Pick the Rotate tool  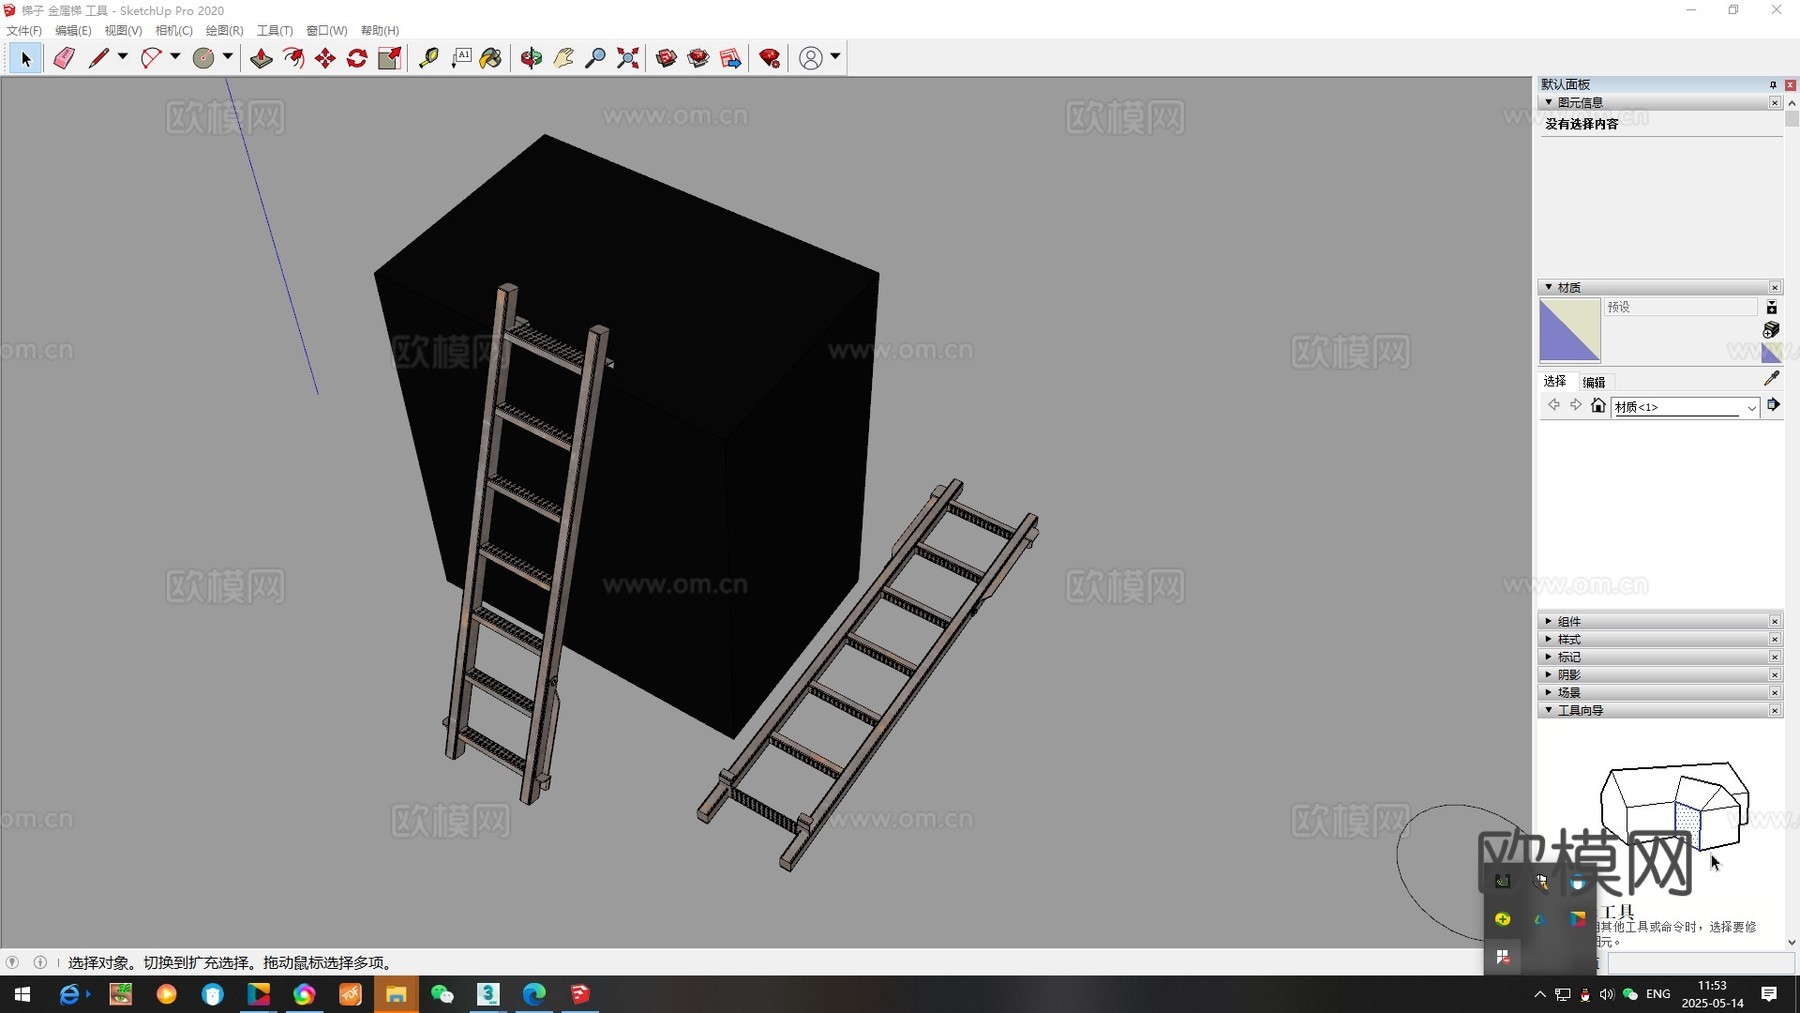pos(357,59)
